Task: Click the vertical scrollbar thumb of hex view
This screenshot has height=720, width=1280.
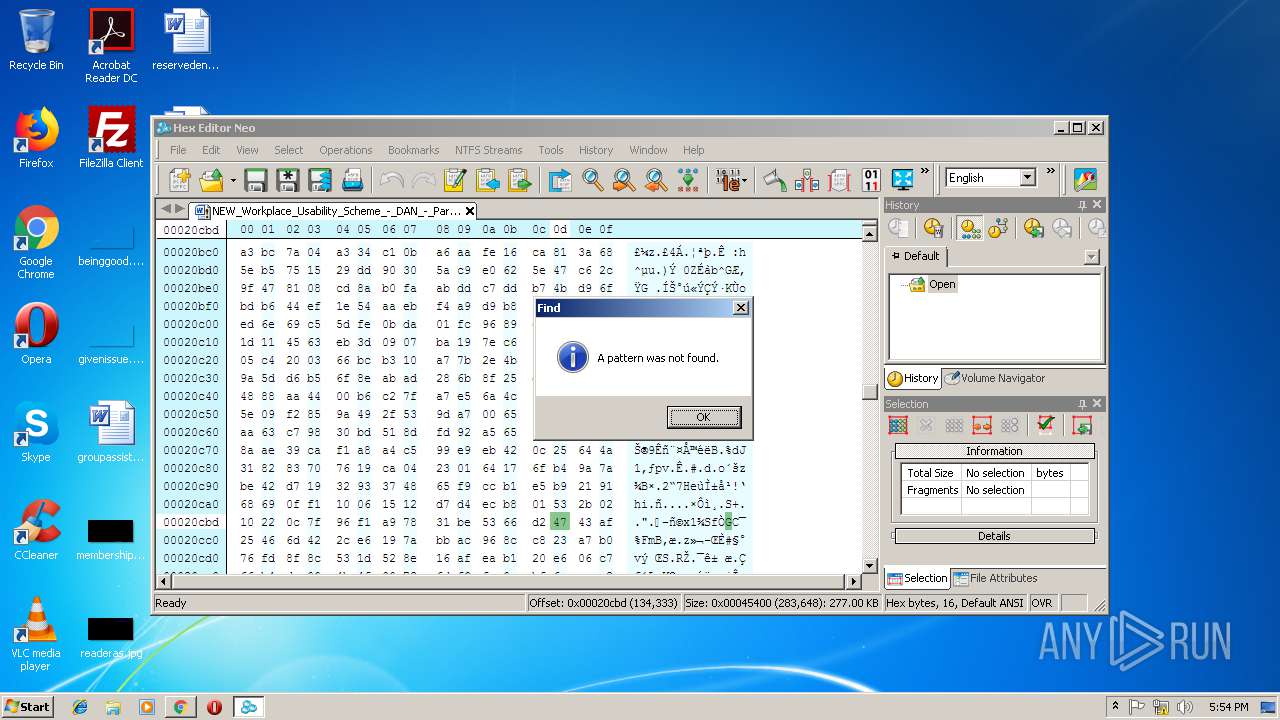Action: [870, 391]
